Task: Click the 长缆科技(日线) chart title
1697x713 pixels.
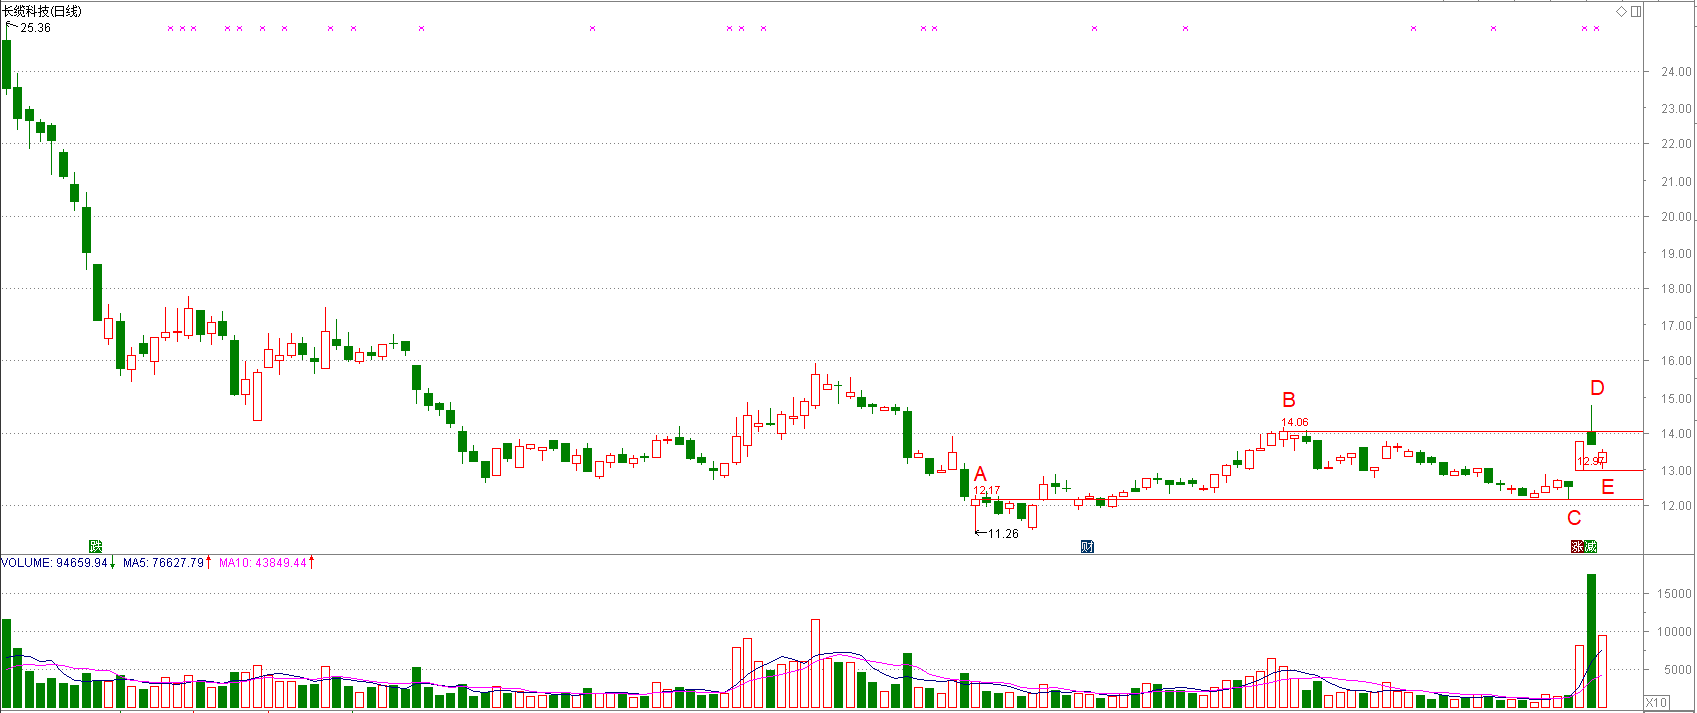Action: click(x=42, y=11)
